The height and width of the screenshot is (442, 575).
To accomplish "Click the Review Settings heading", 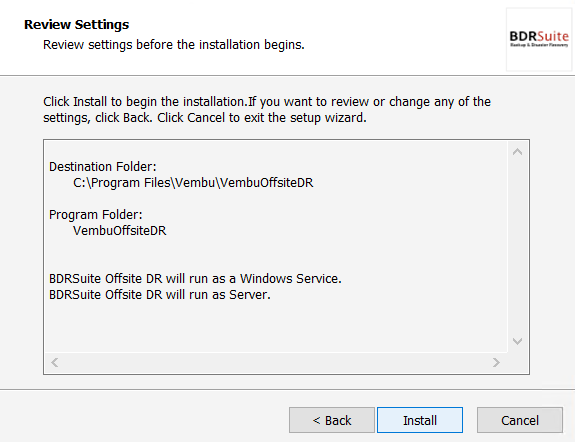I will (x=77, y=25).
